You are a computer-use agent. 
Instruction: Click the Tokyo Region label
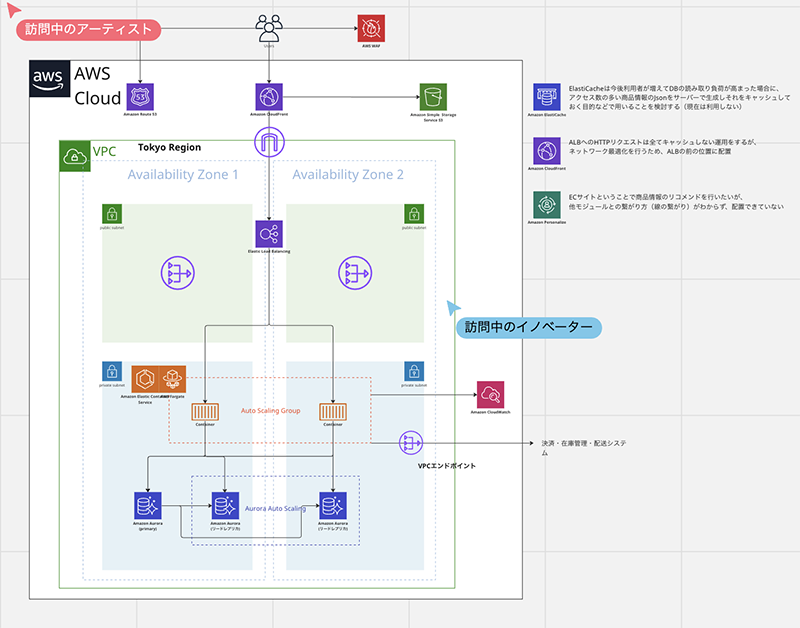click(x=169, y=147)
